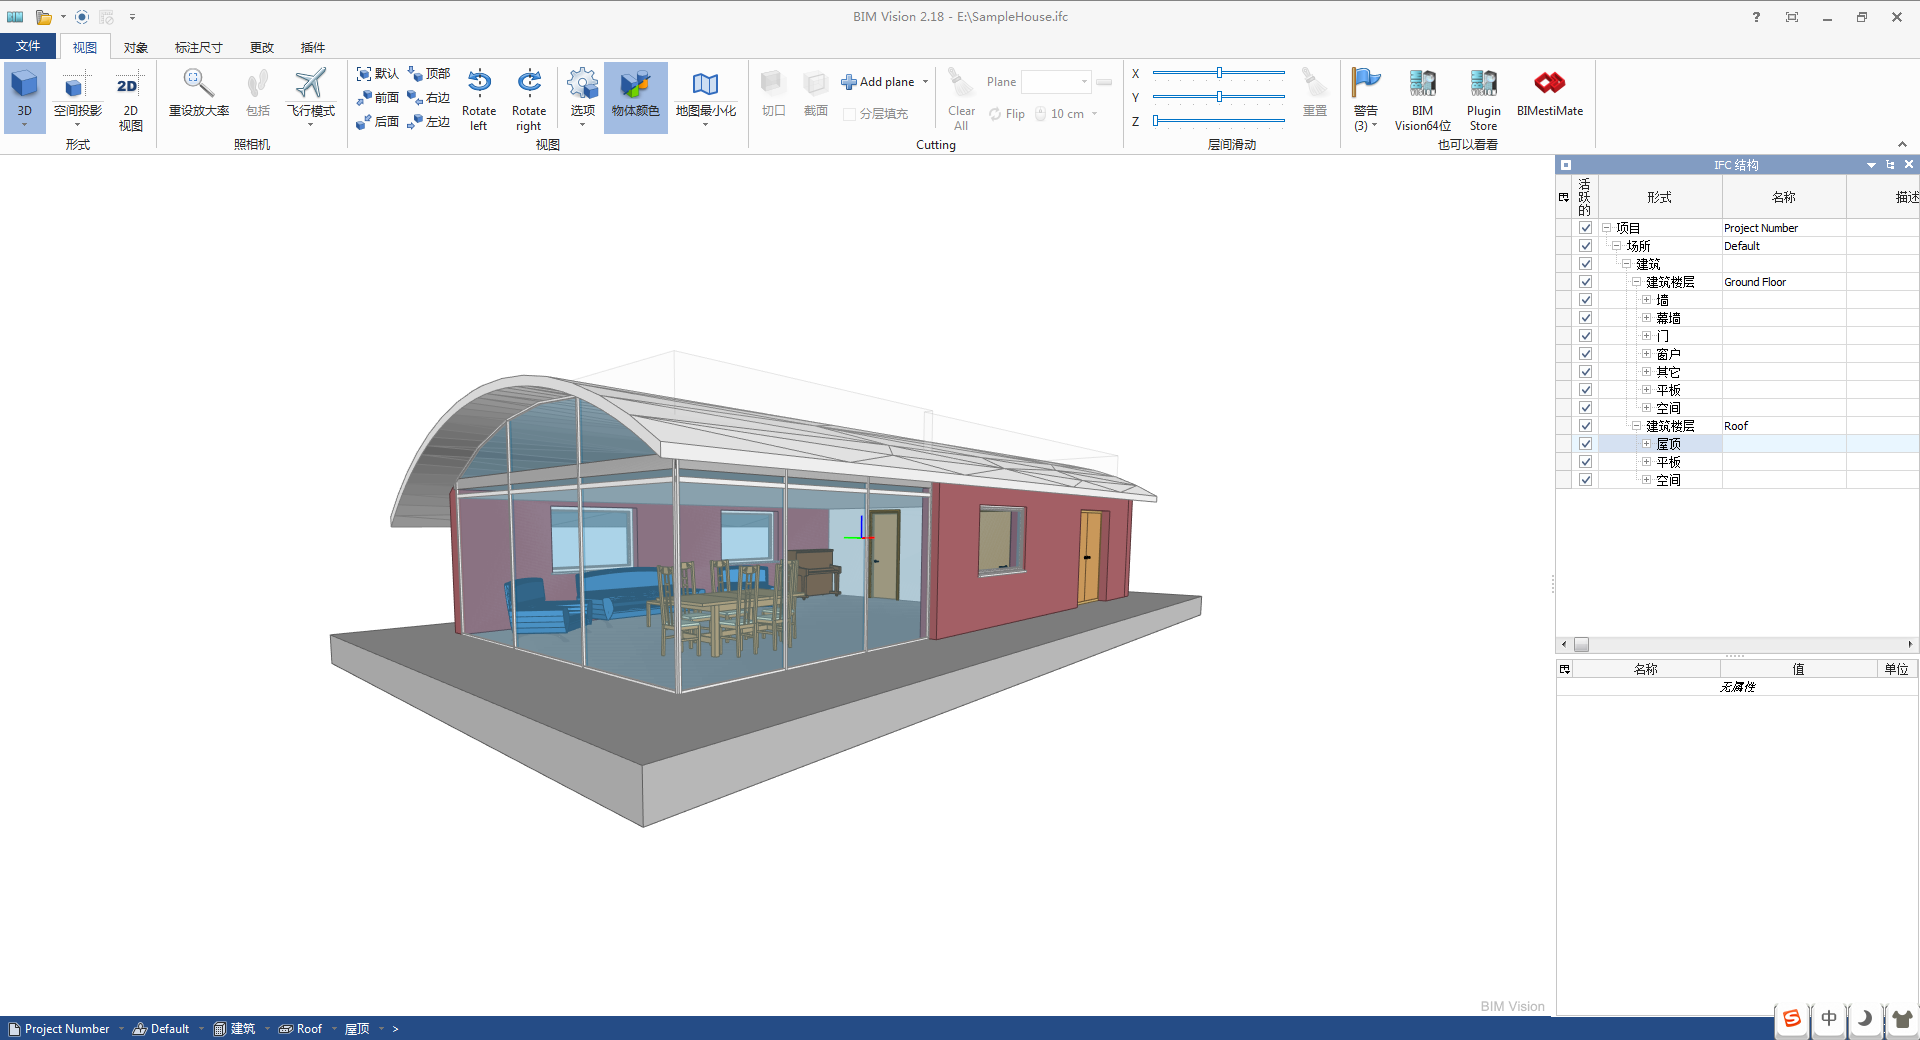The image size is (1920, 1040).
Task: Toggle the 物体颜色 object colors tool
Action: click(x=635, y=96)
